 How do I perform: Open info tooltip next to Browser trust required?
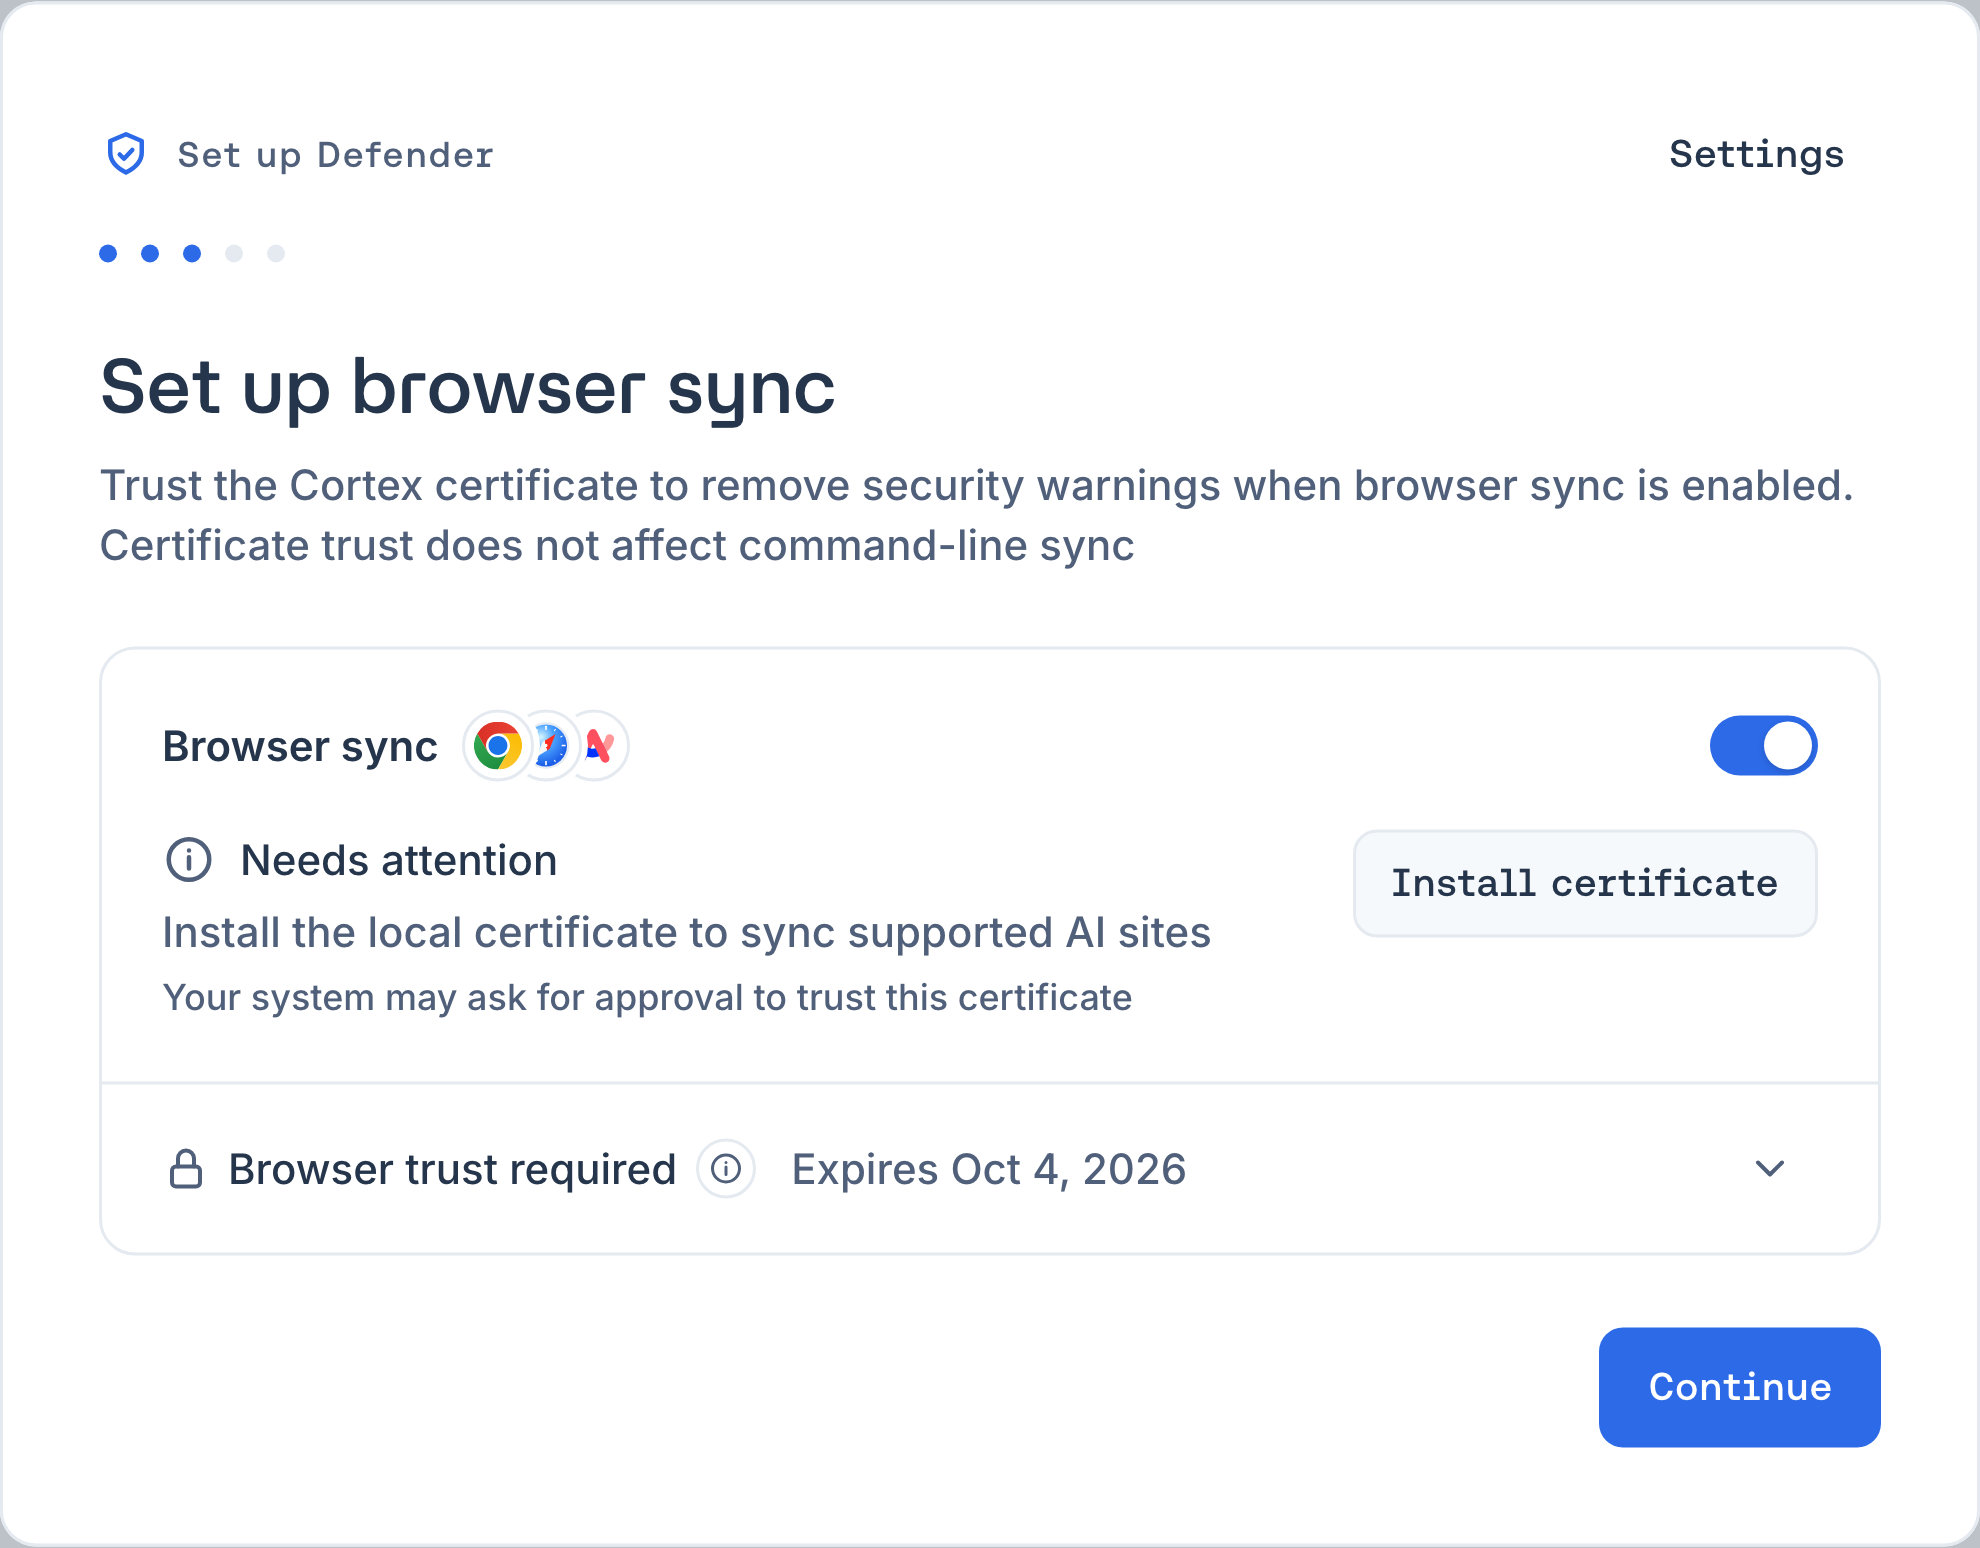(x=726, y=1168)
